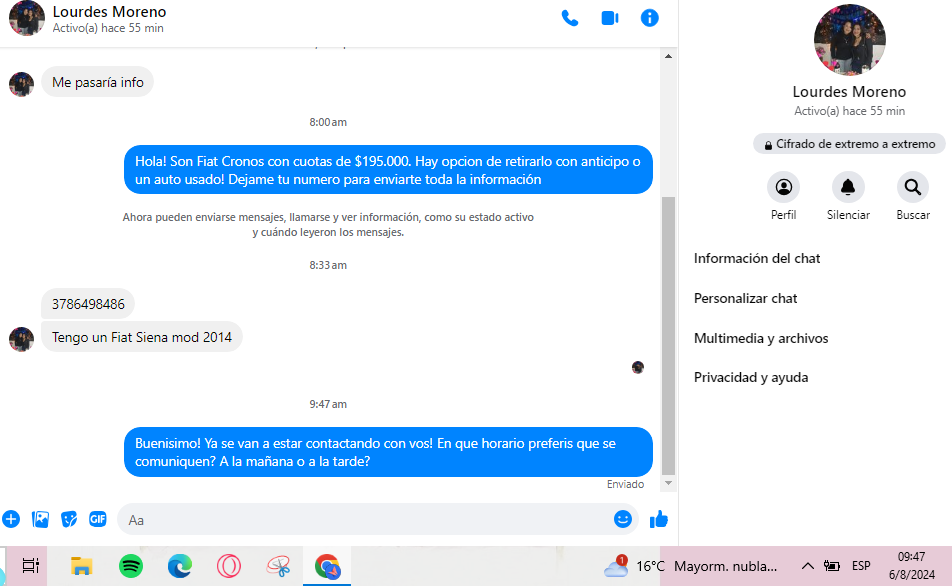Open the emoji picker in message box

tap(623, 519)
